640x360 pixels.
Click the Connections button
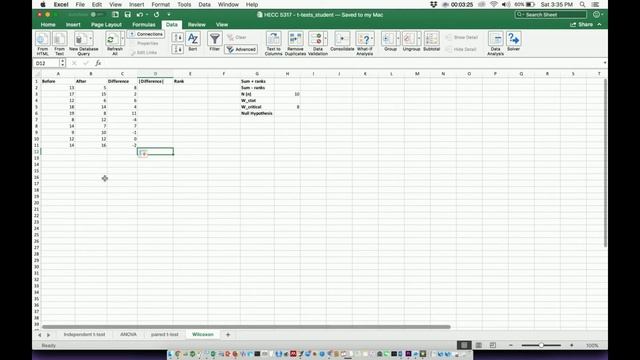pos(146,34)
